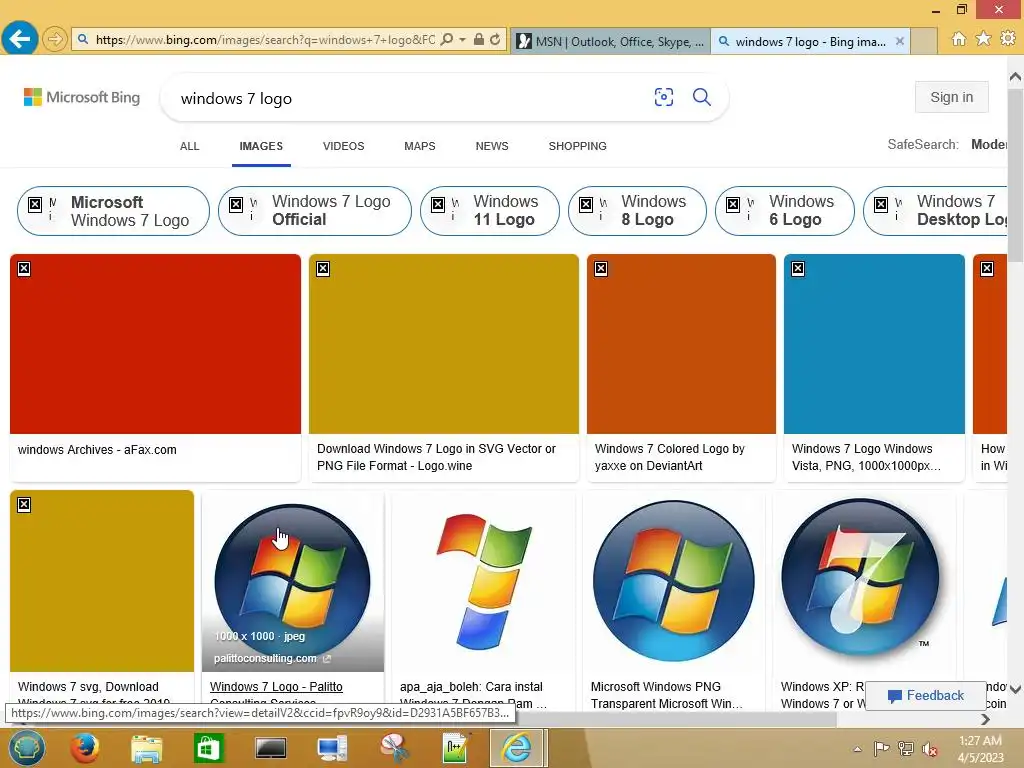Open the SHOPPING tab
This screenshot has width=1024, height=768.
tap(577, 146)
